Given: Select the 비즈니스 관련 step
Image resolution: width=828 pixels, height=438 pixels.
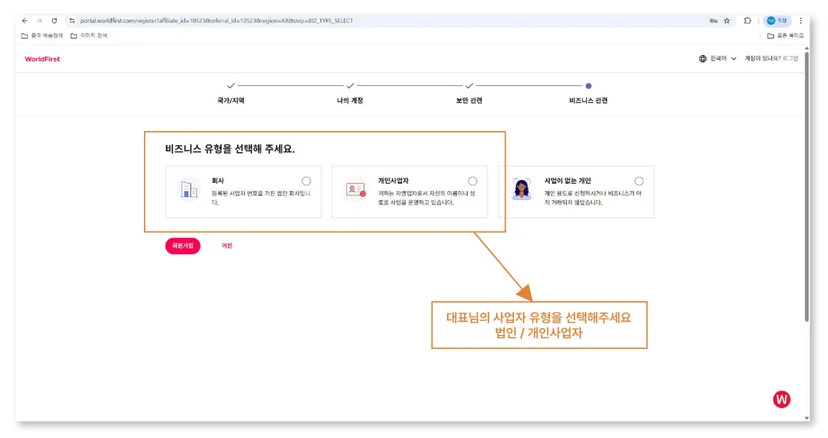Looking at the screenshot, I should click(x=588, y=93).
